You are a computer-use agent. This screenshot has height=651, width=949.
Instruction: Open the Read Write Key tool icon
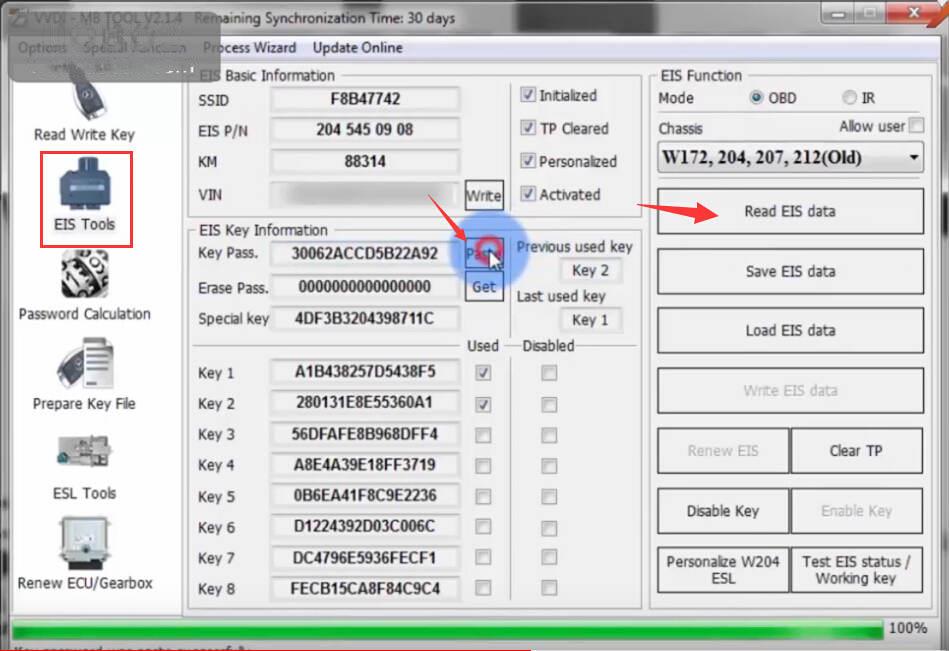click(x=88, y=97)
